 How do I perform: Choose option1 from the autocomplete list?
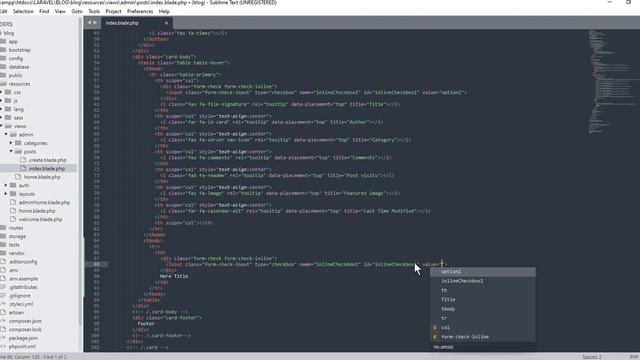(483, 272)
